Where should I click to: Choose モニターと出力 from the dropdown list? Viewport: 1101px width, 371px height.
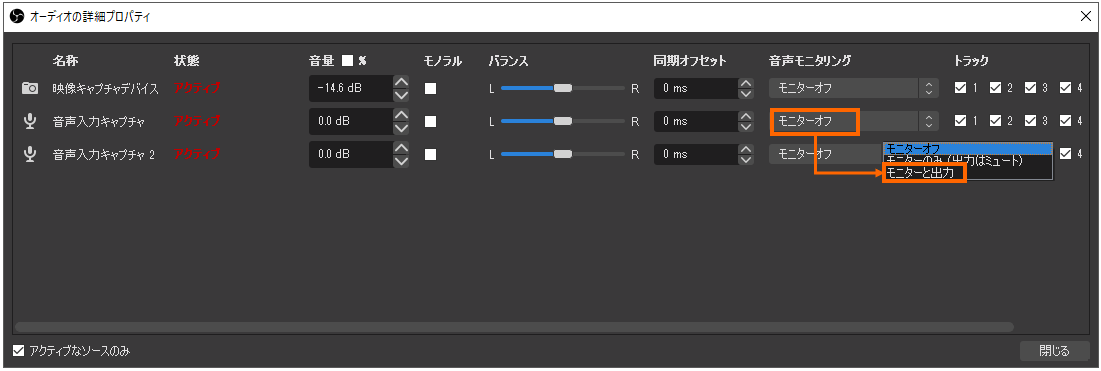[x=968, y=173]
